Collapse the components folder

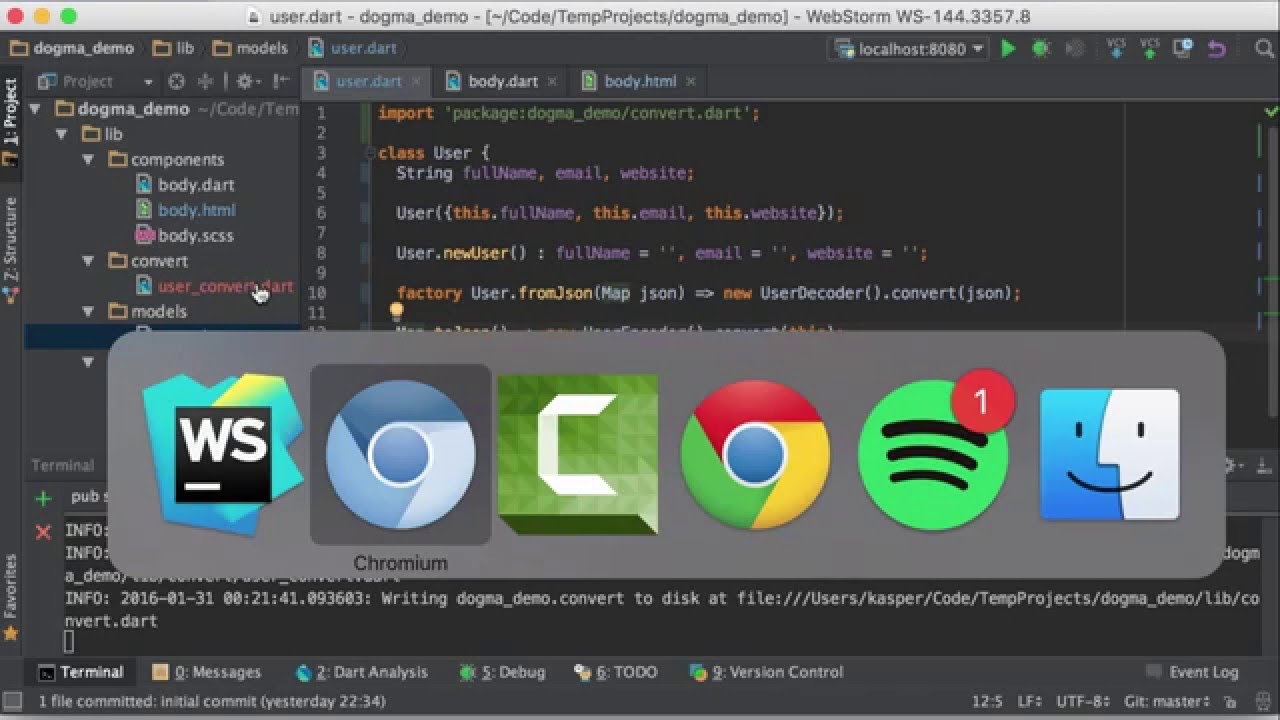(88, 160)
